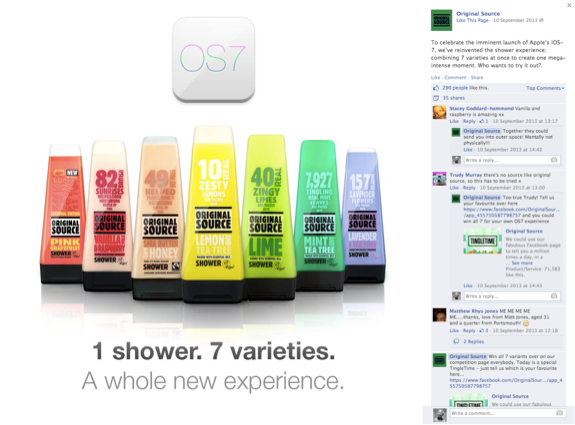Click the Share link under the post
Viewport: 575px width, 425px height.
[x=477, y=77]
